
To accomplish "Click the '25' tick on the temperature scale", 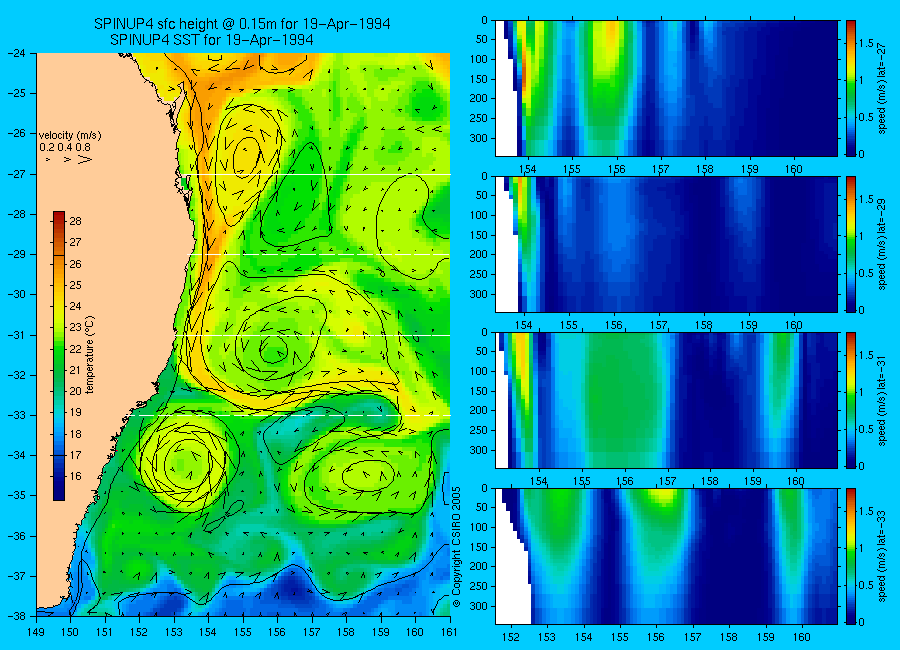I will click(x=75, y=285).
